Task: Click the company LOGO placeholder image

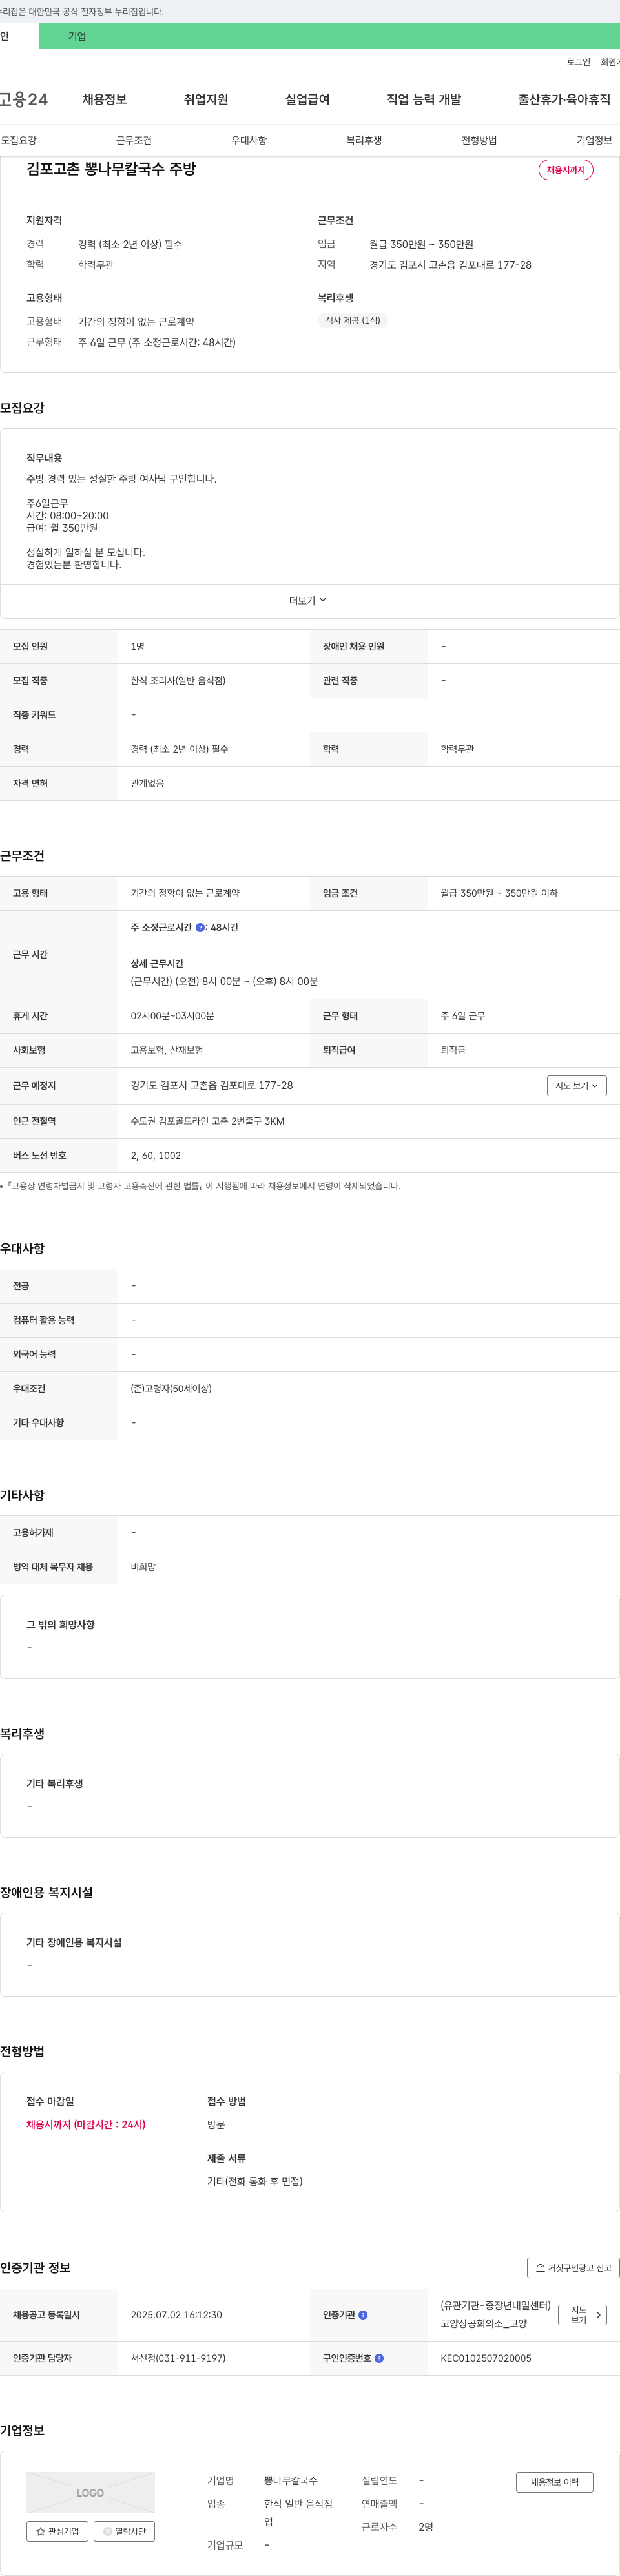Action: 90,2492
